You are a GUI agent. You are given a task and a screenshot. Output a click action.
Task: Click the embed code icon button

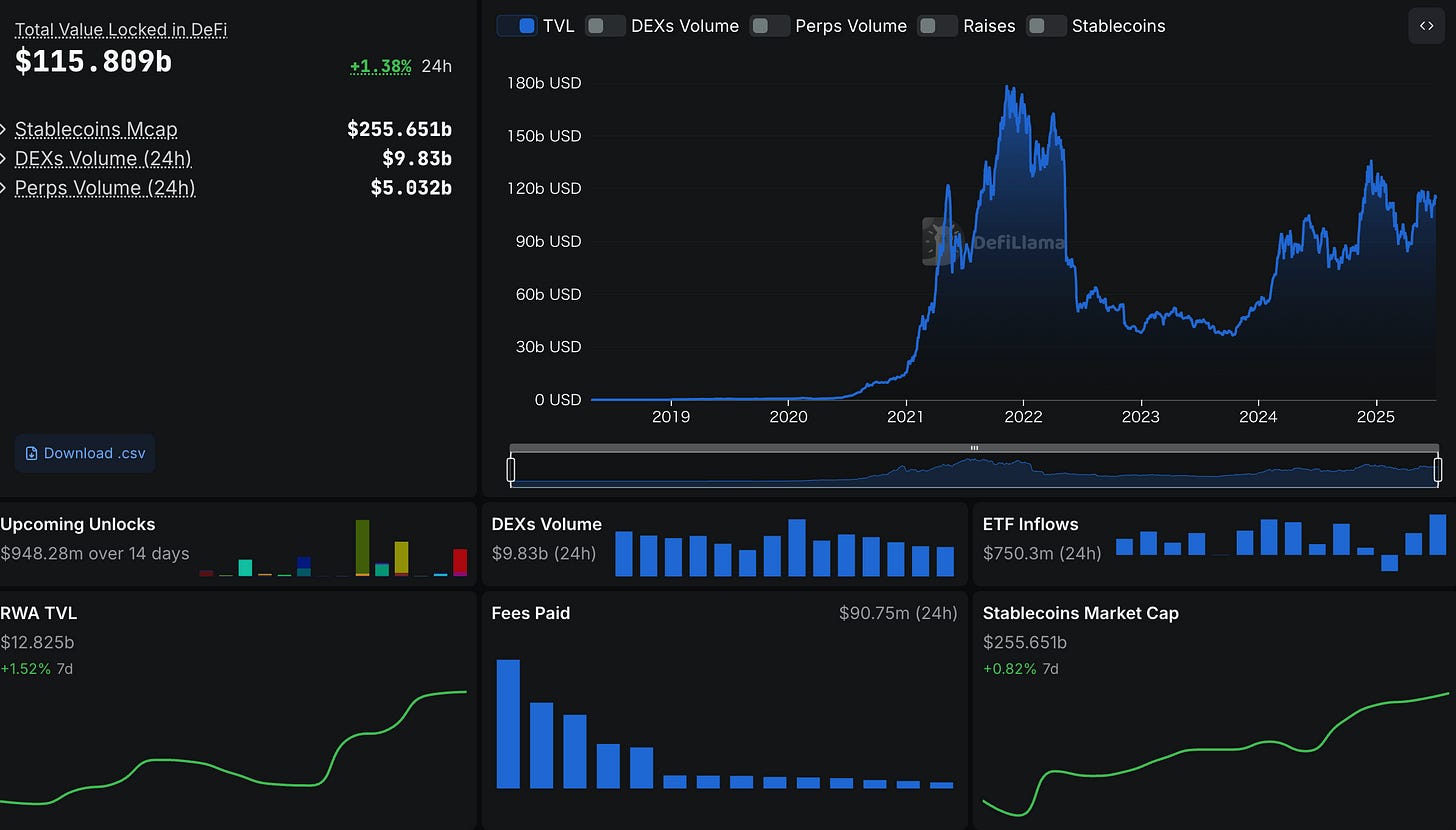(x=1427, y=26)
